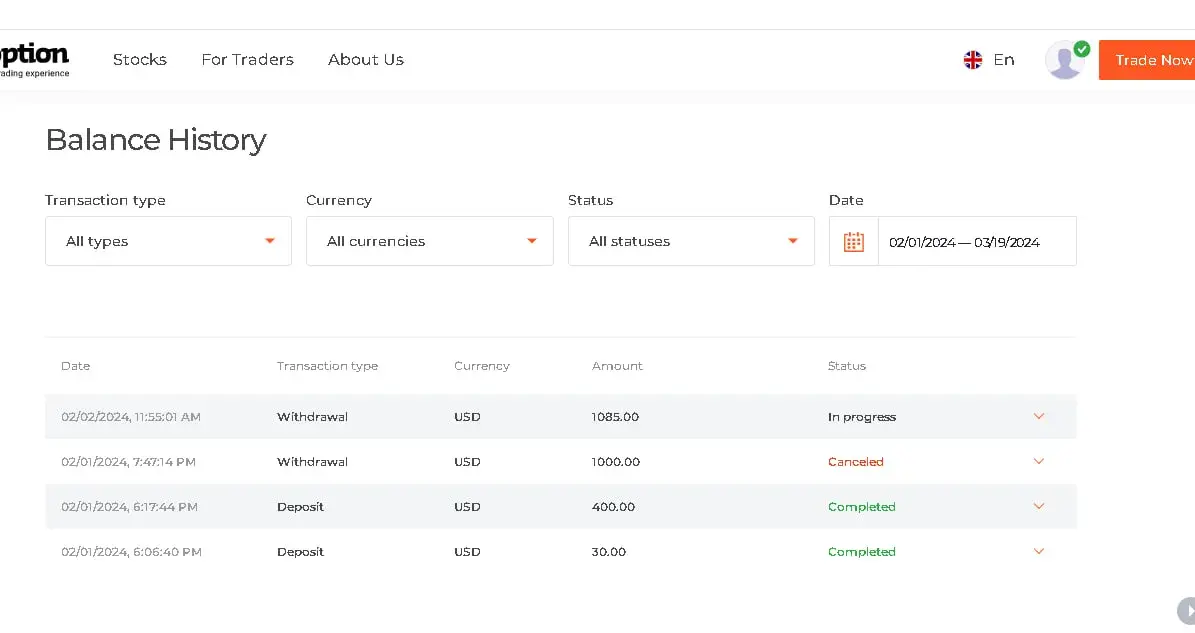Viewport: 1195px width, 633px height.
Task: Expand the 400.00 deposit row details
Action: [1038, 506]
